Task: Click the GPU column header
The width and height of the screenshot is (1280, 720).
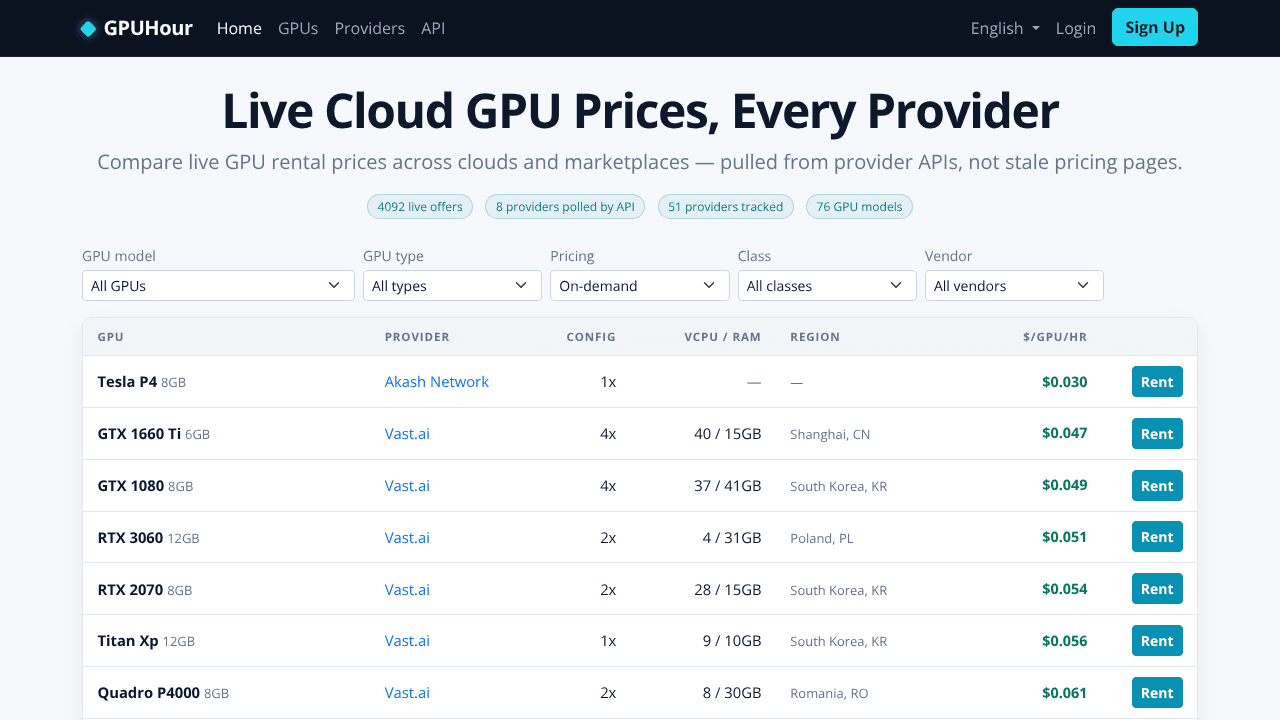Action: click(x=111, y=337)
